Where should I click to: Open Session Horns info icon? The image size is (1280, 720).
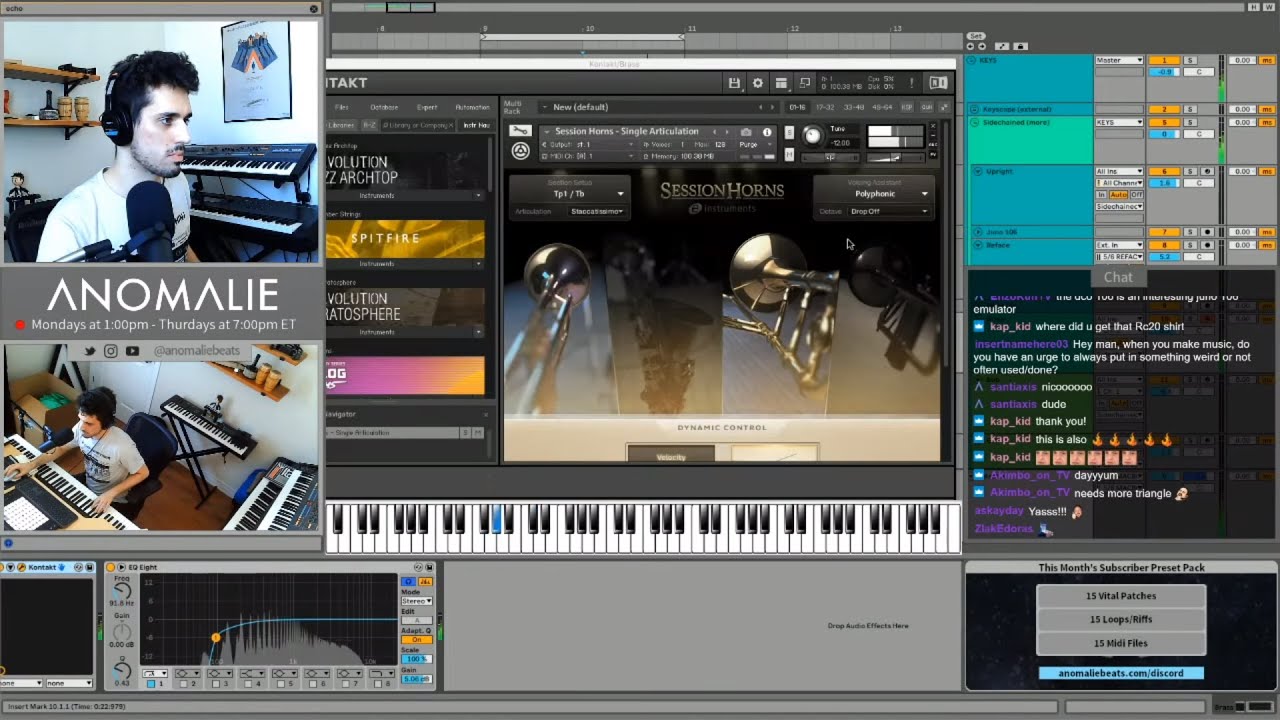tap(767, 131)
